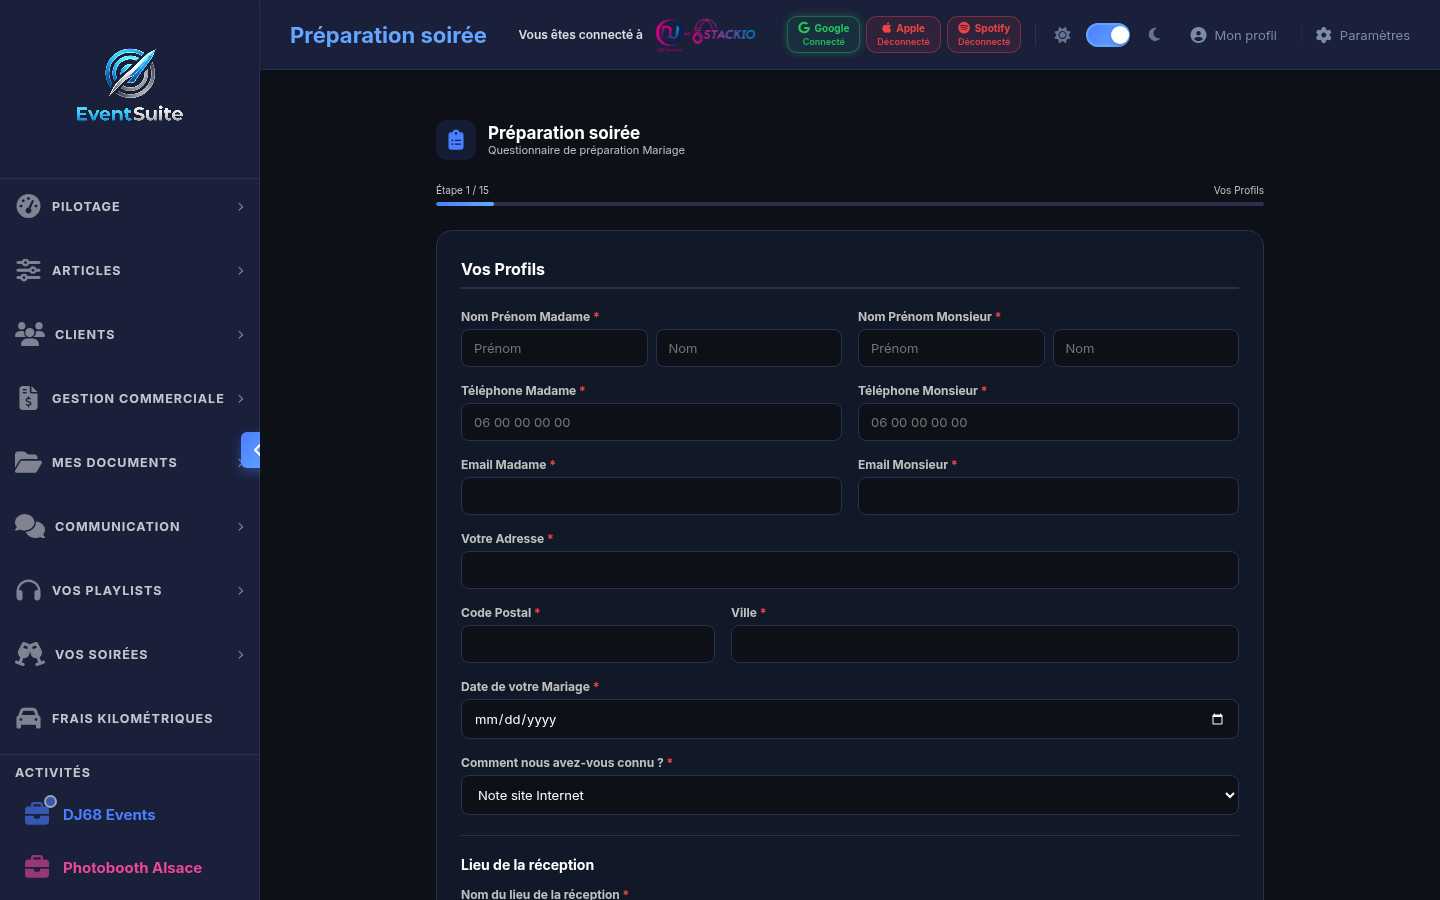
Task: Click the step progress bar at Étape 1
Action: (464, 203)
